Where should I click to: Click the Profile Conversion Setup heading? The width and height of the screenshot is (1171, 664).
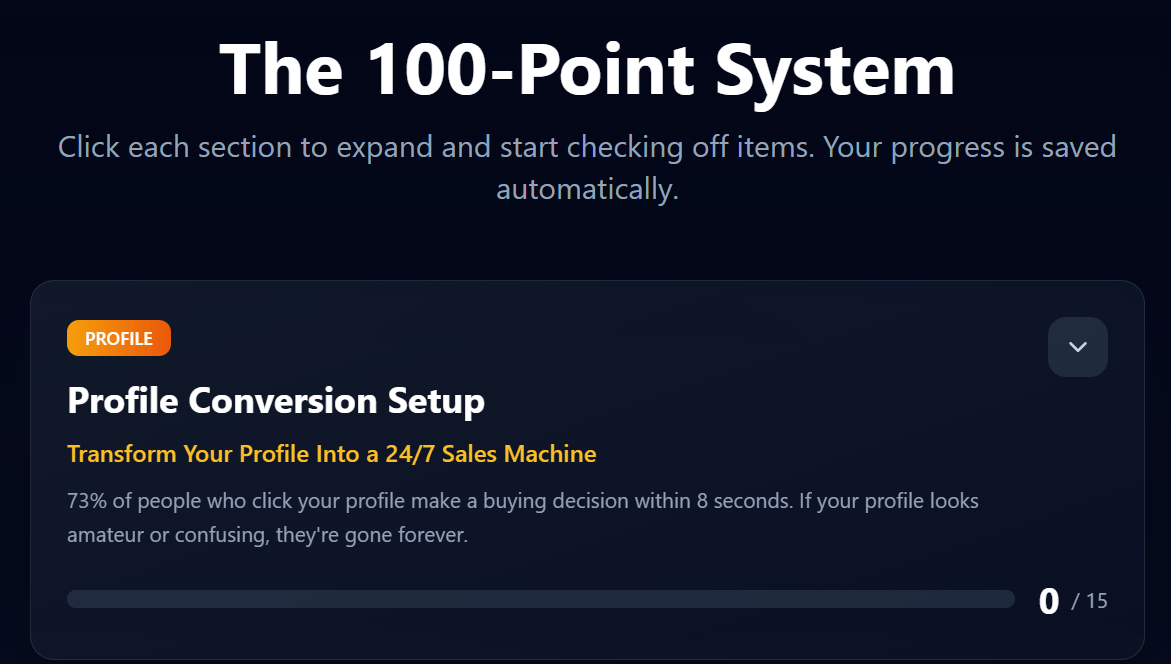pos(276,401)
